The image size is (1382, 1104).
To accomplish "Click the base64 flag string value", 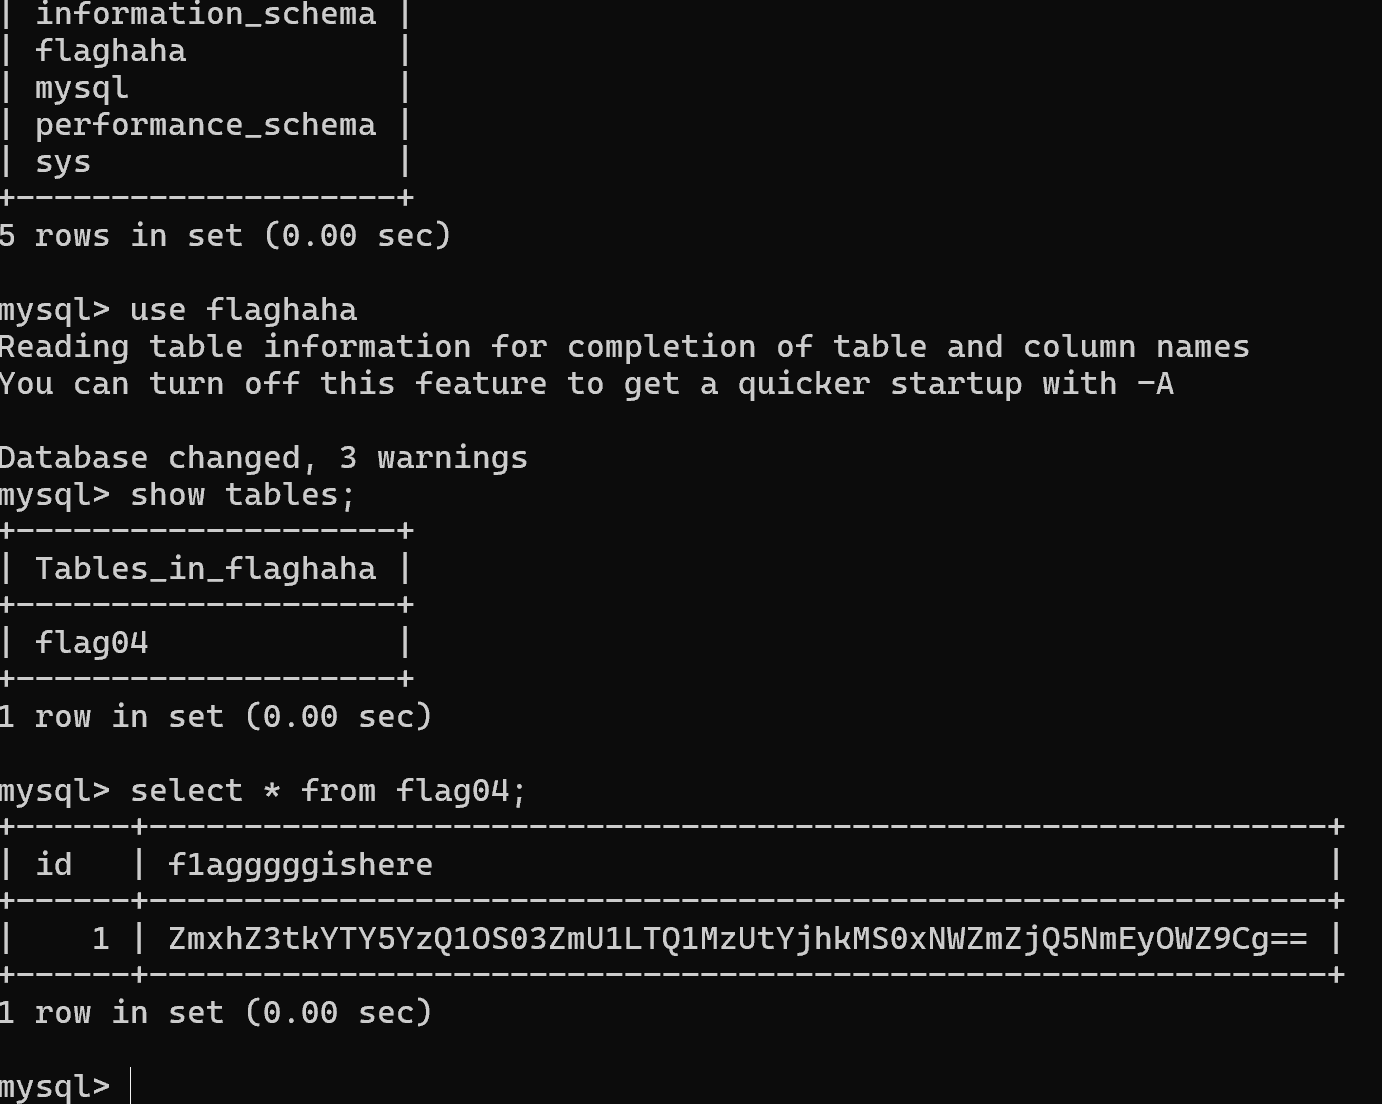I will click(737, 939).
